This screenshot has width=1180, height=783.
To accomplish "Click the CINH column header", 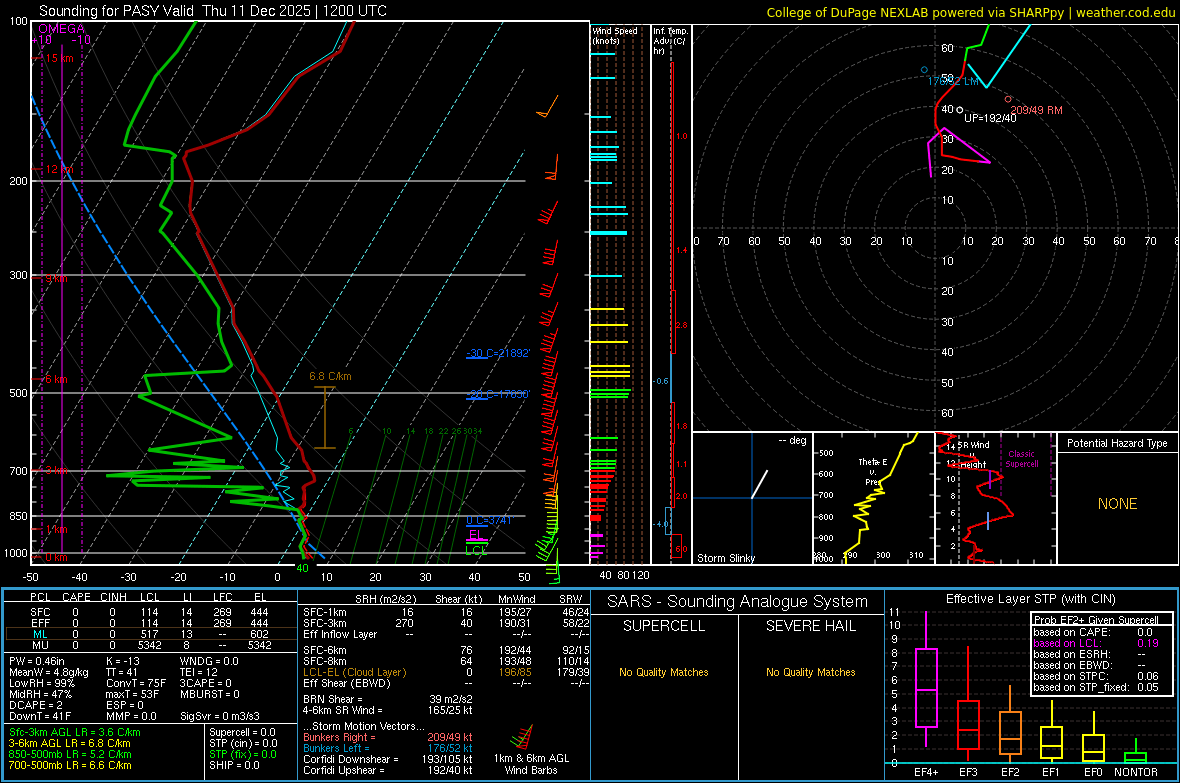I will pos(114,597).
